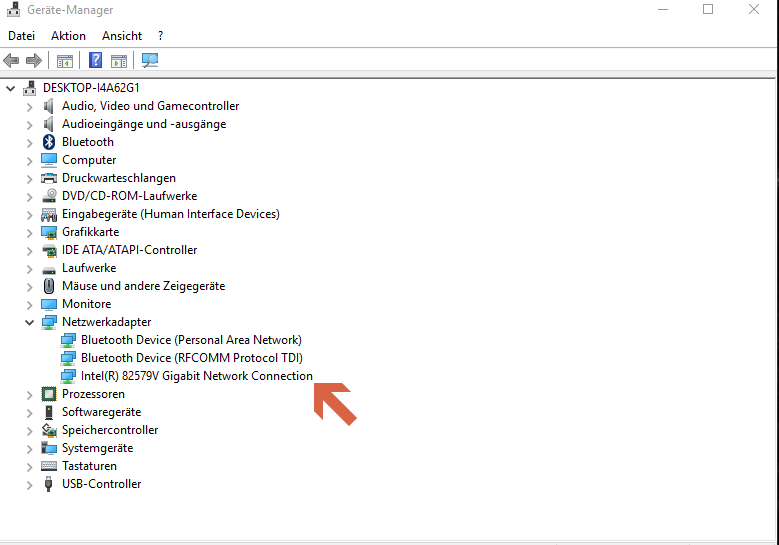The width and height of the screenshot is (779, 545).
Task: Select the Druckwarteschlangen entry
Action: click(x=119, y=178)
